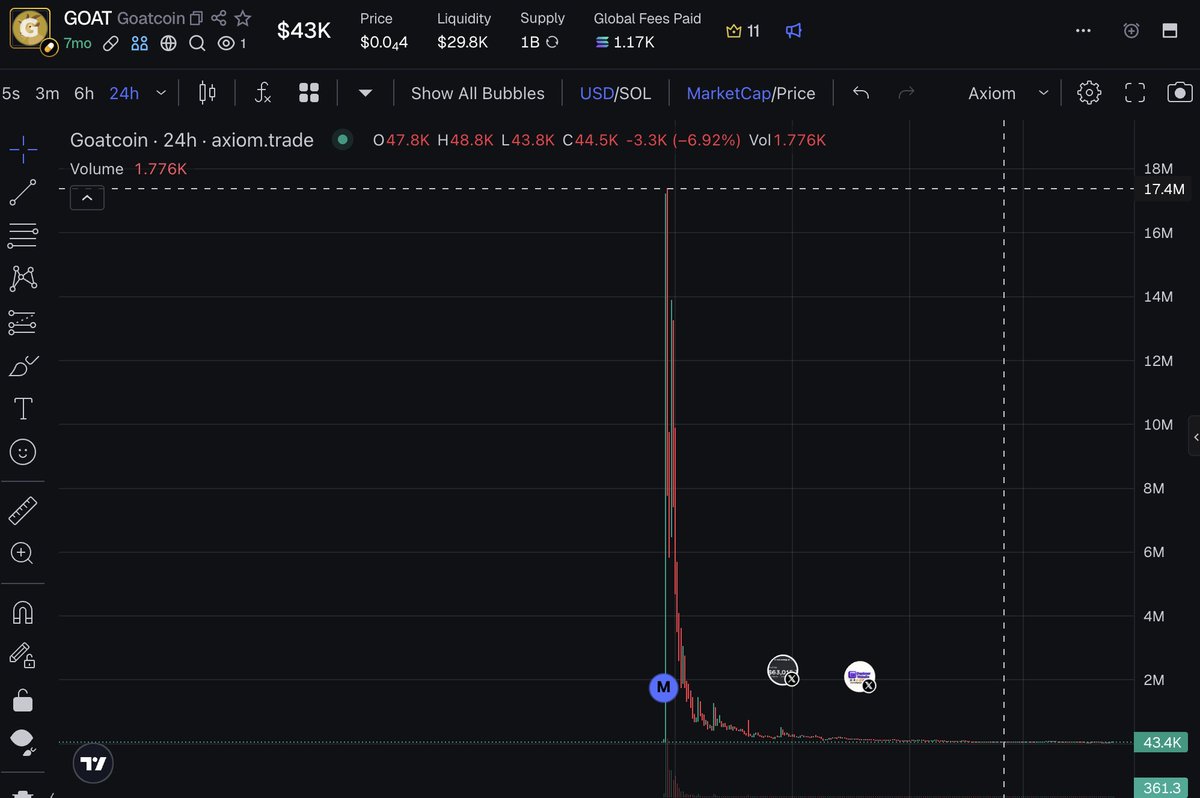The width and height of the screenshot is (1200, 798).
Task: Switch the currency to SOL
Action: 635,93
